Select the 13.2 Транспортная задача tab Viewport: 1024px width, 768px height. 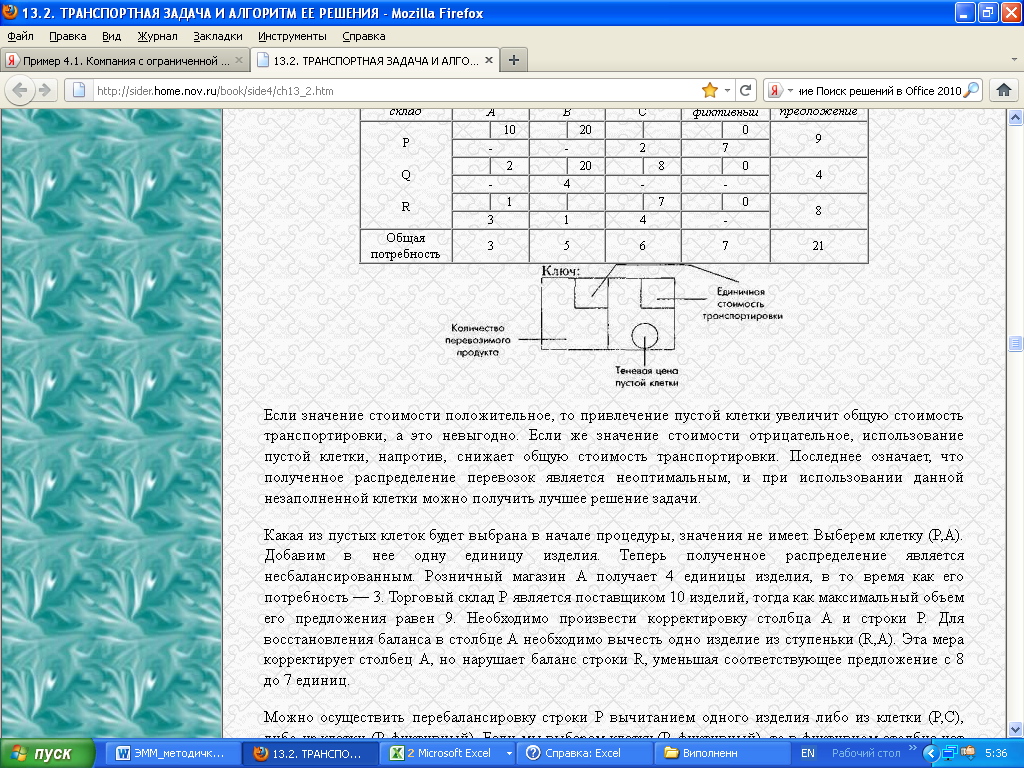[376, 61]
